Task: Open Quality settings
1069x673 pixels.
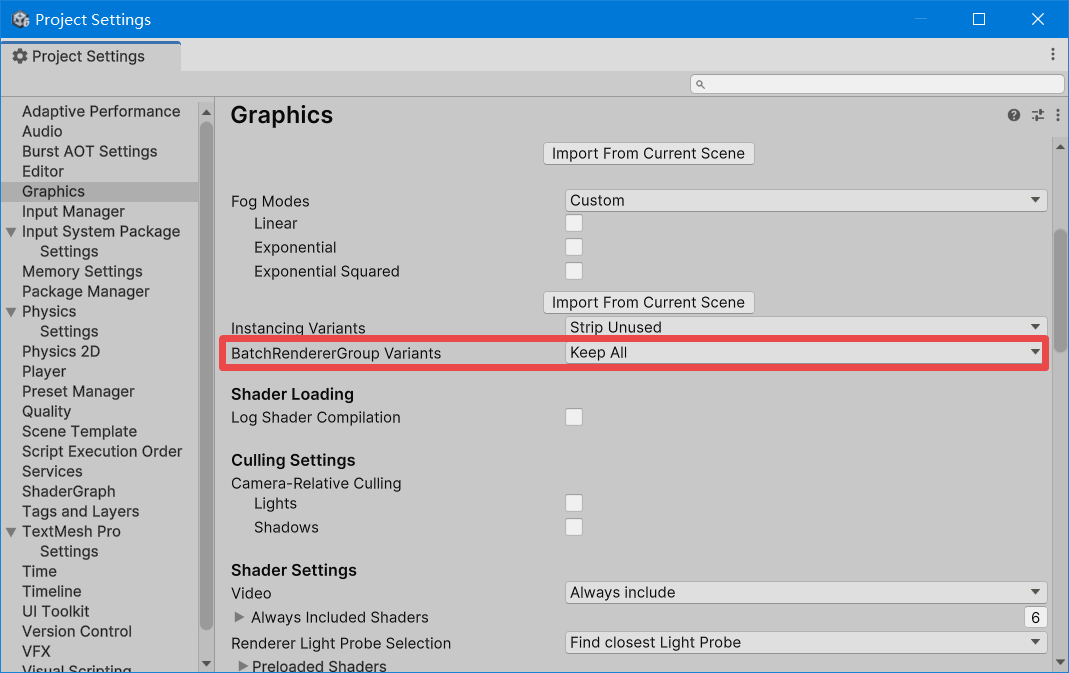Action: tap(46, 411)
